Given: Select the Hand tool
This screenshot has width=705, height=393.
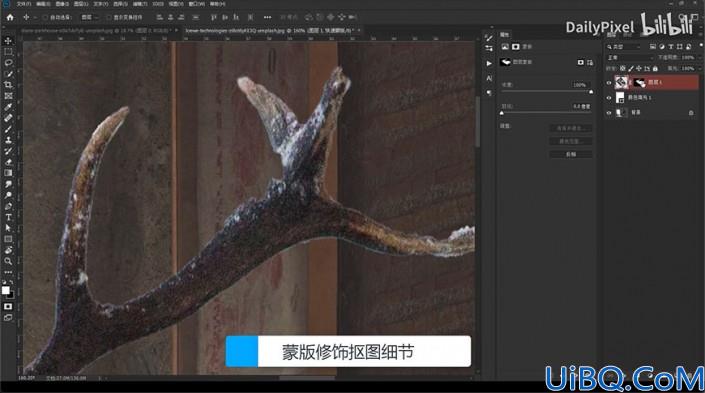Looking at the screenshot, I should click(8, 250).
